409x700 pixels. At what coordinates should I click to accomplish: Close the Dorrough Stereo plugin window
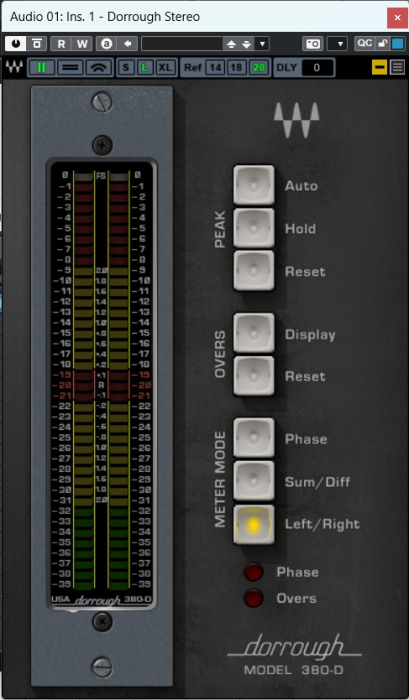397,18
